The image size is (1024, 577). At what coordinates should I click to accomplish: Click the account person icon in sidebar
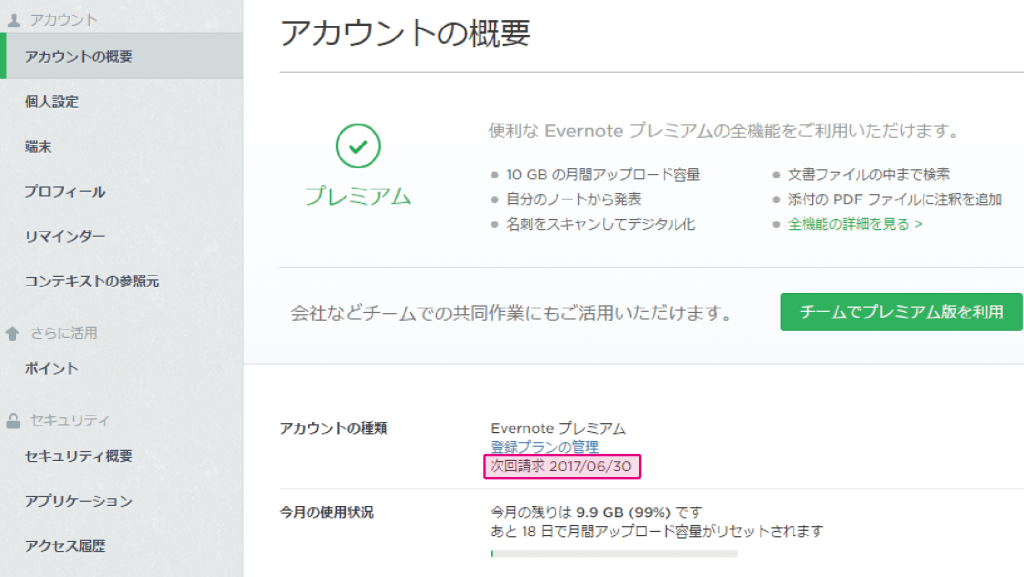click(x=14, y=20)
